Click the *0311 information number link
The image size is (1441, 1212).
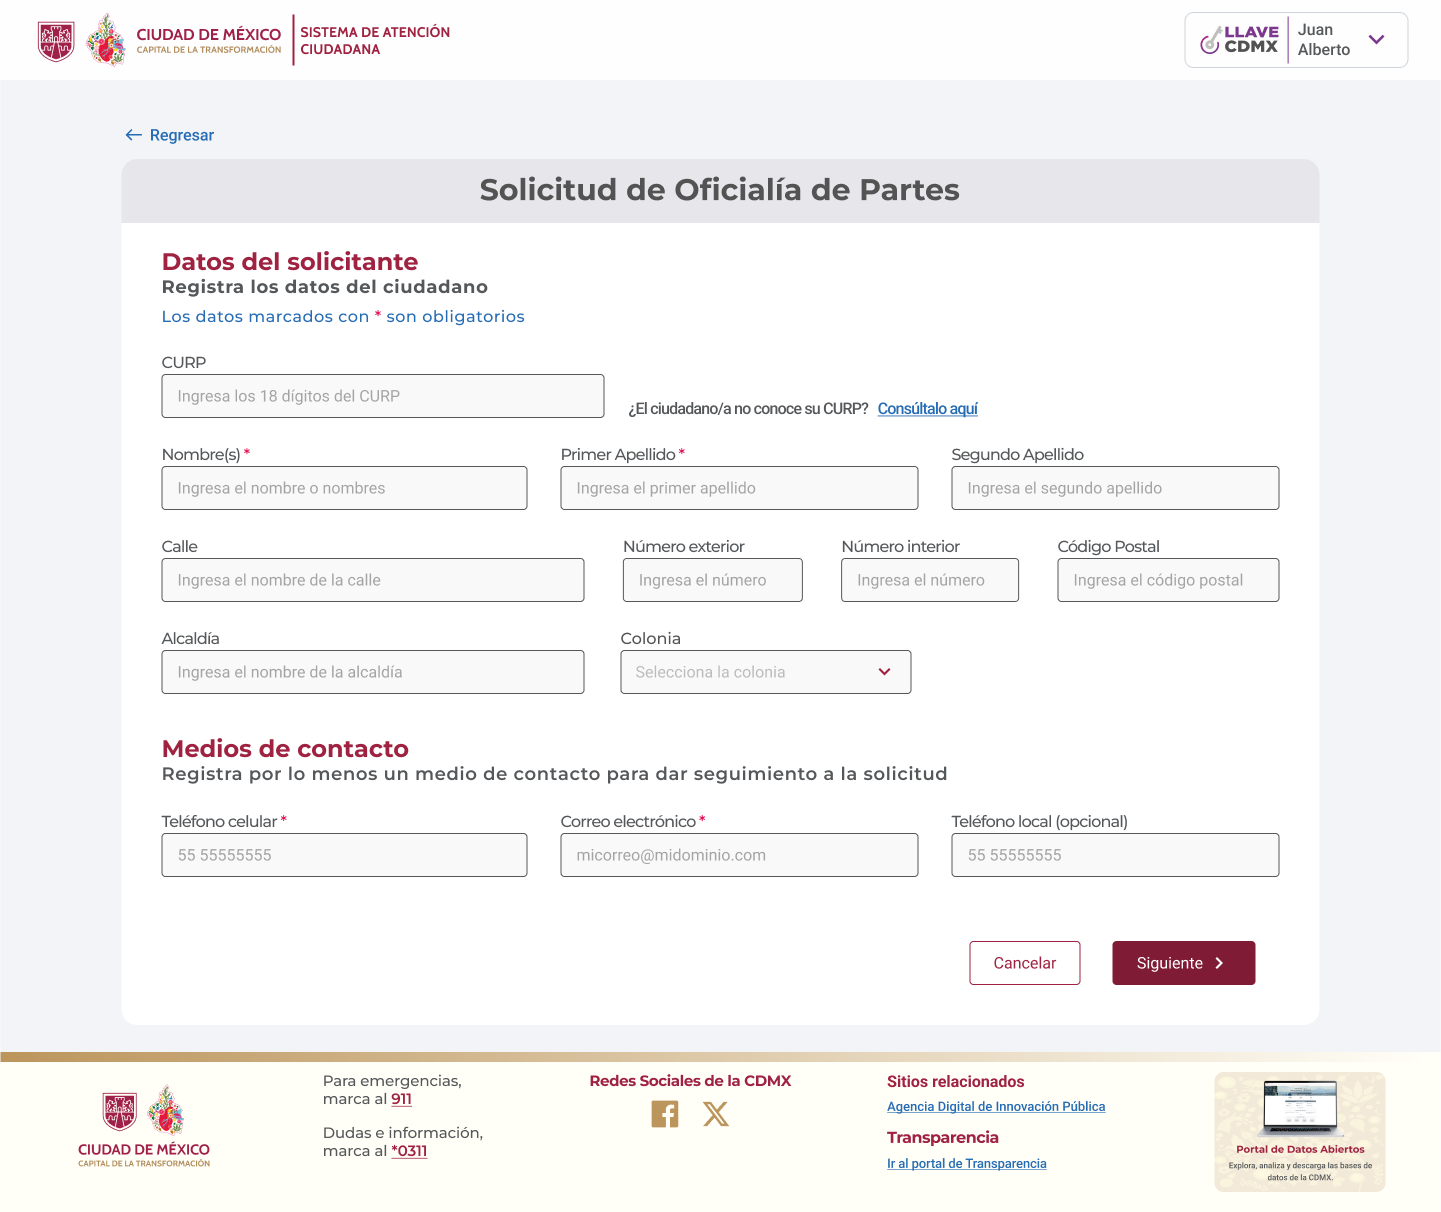point(409,1151)
